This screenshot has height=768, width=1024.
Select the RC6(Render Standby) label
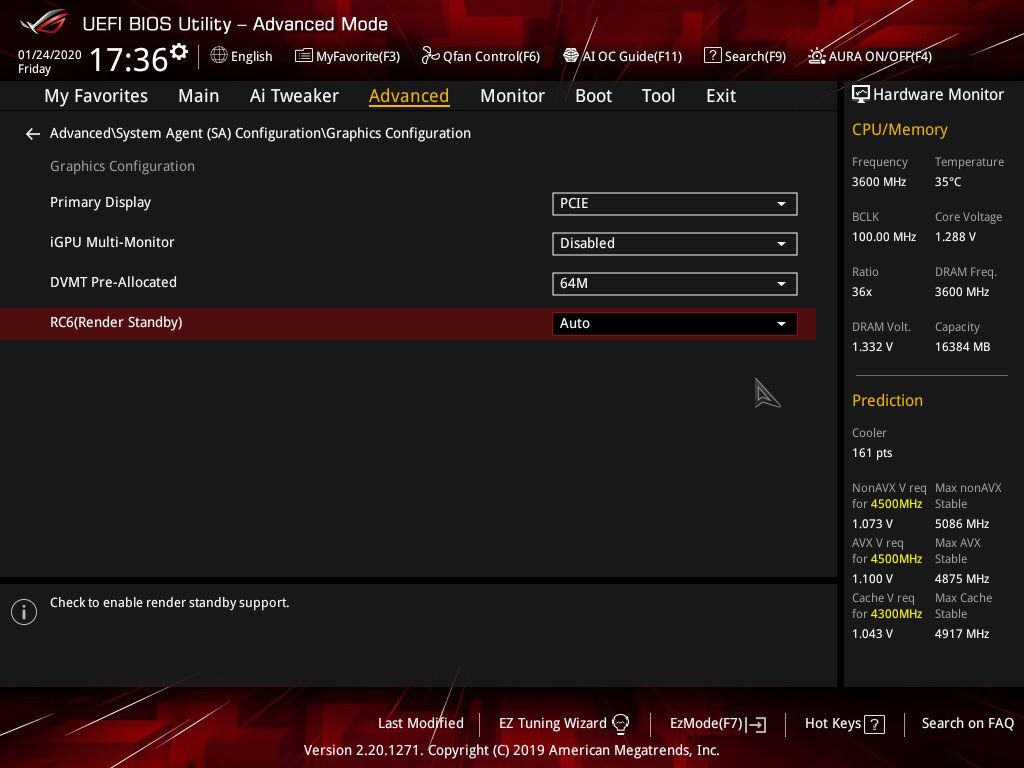point(116,323)
